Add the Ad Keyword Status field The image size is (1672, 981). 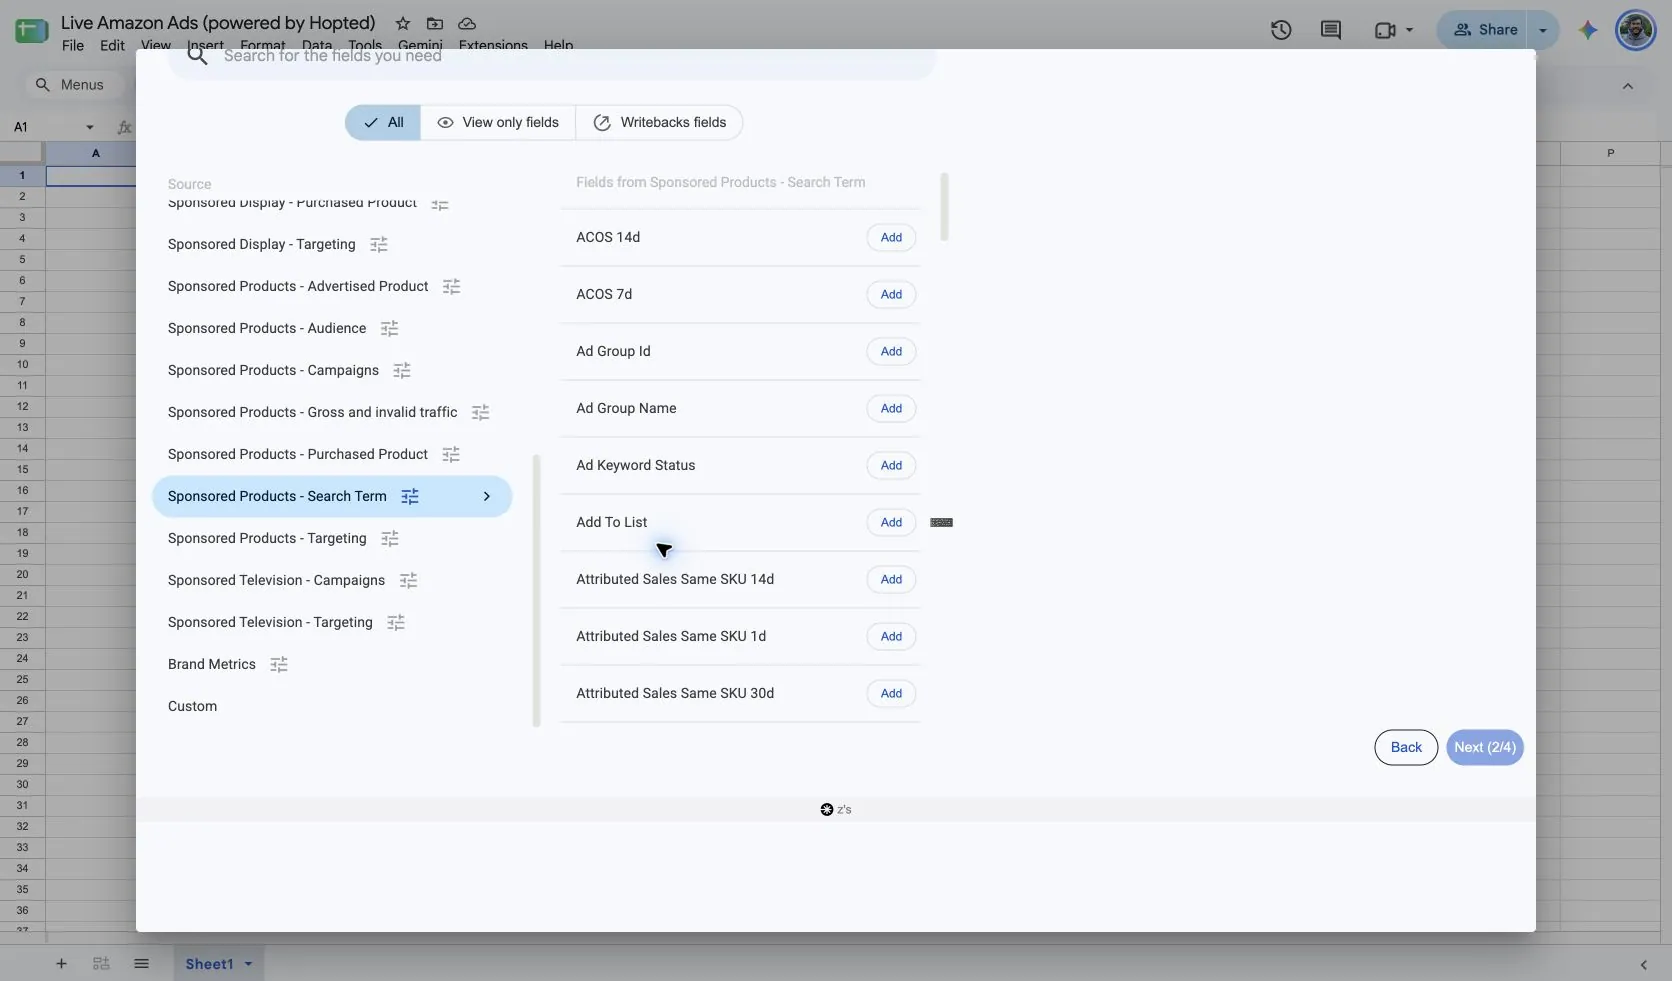(891, 465)
